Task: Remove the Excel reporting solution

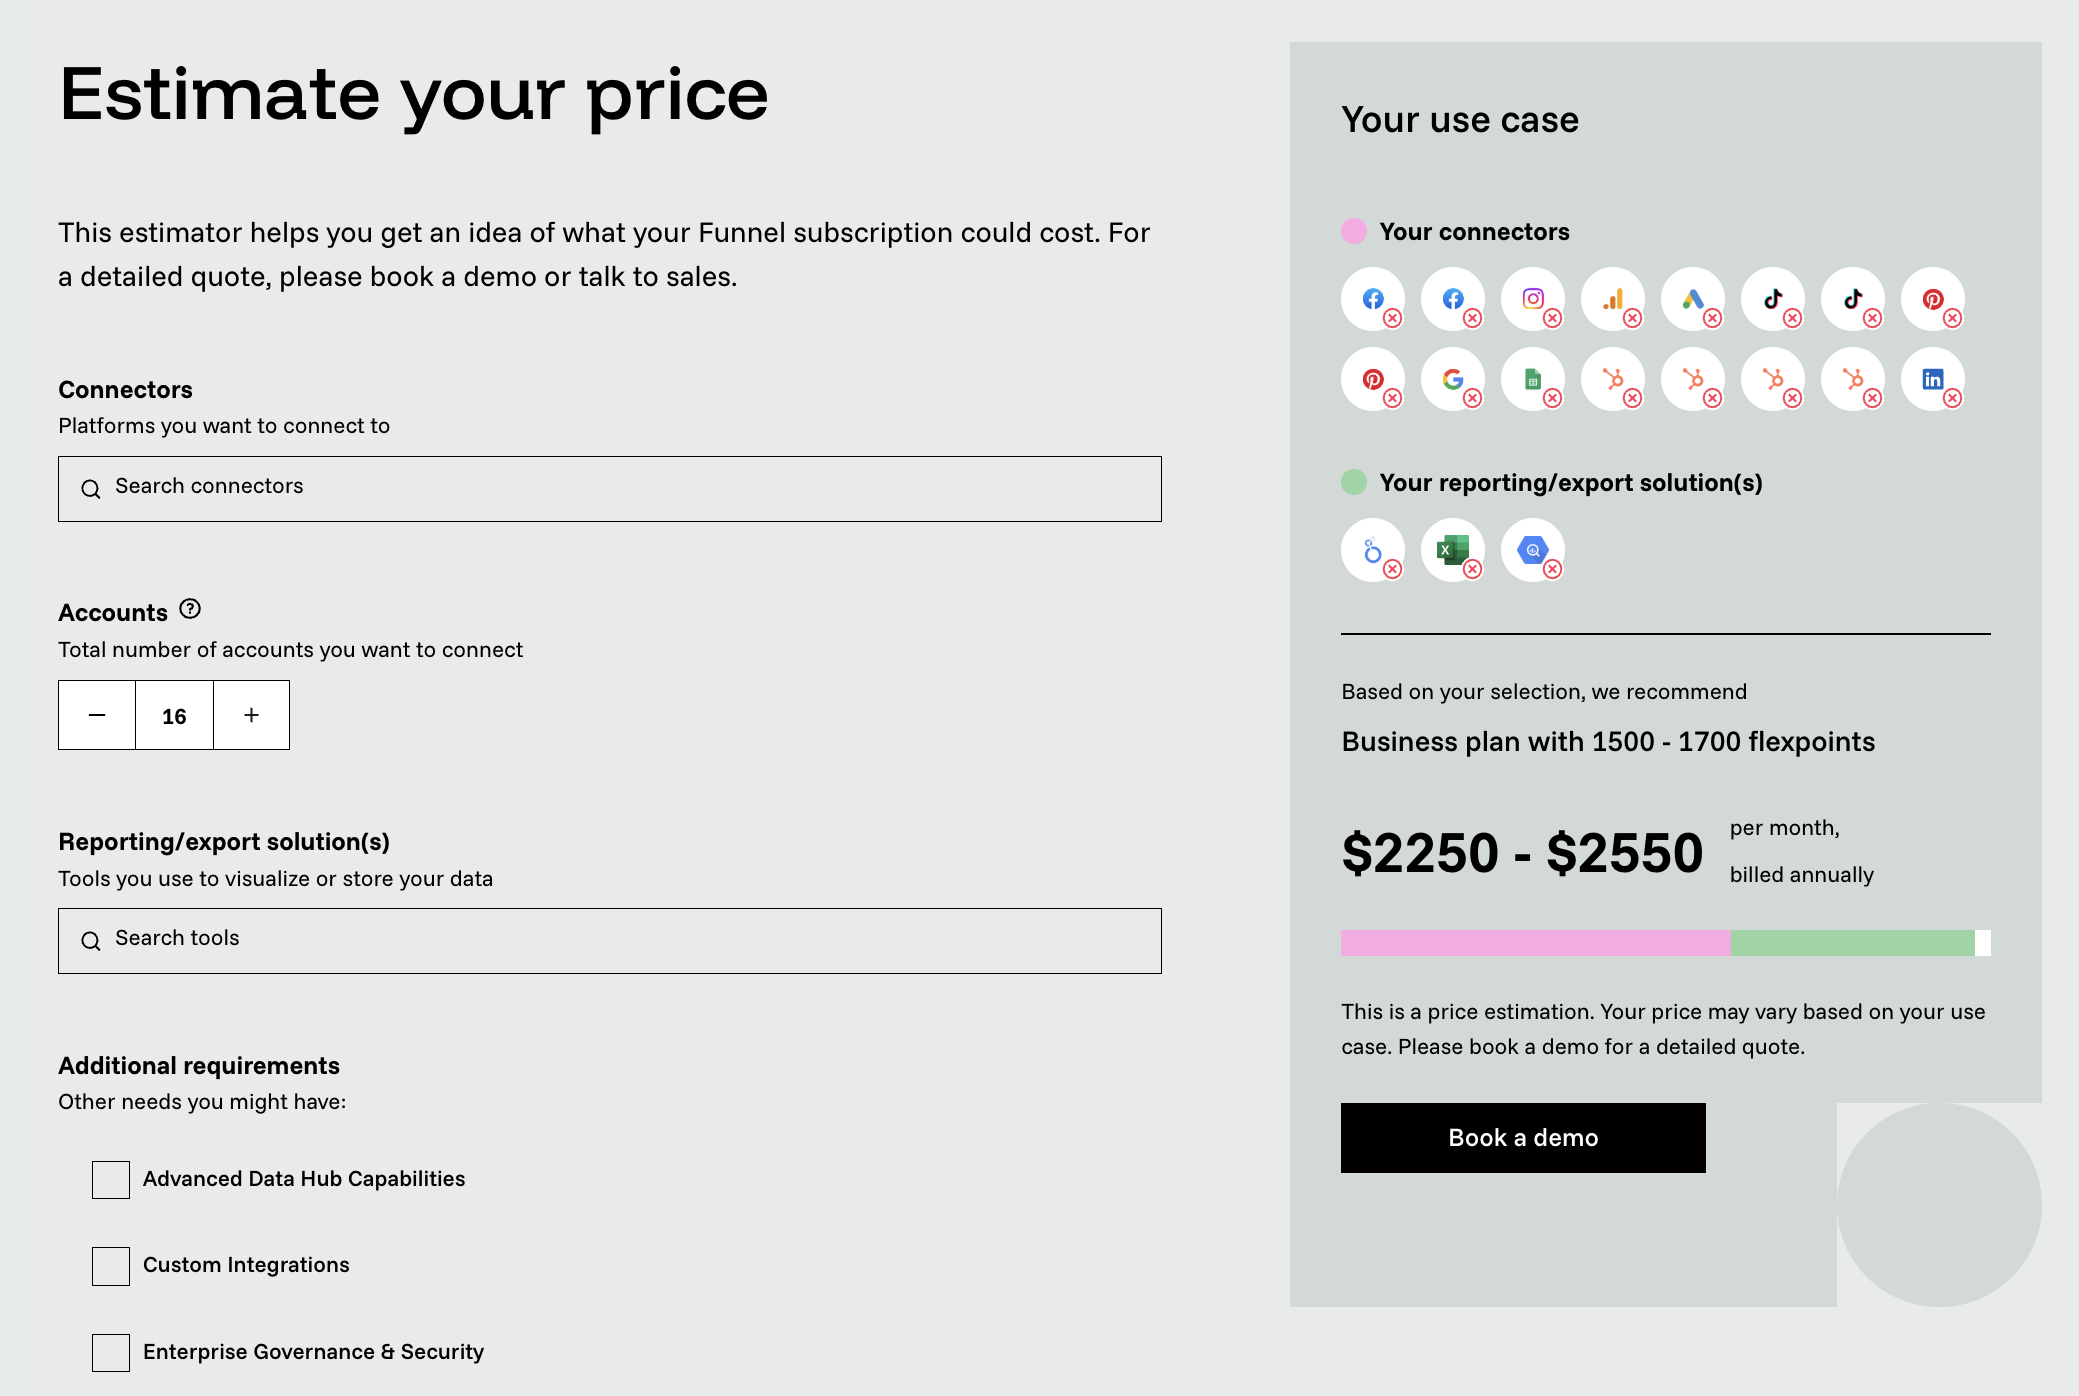Action: click(1473, 568)
